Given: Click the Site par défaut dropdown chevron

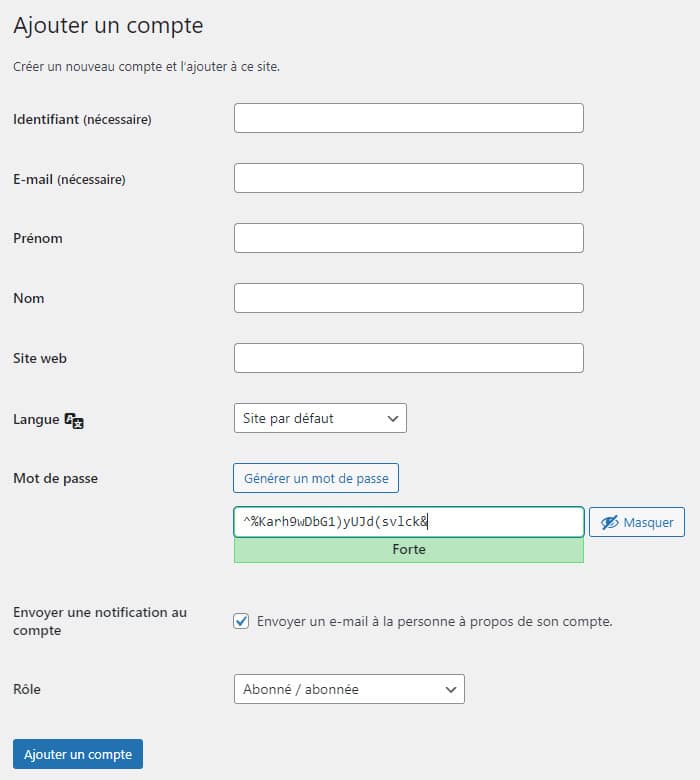Looking at the screenshot, I should tap(391, 418).
